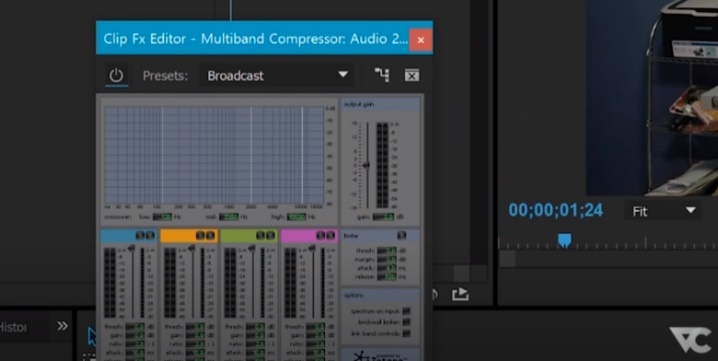Click the delete preset icon
Viewport: 718px width, 361px height.
point(412,75)
